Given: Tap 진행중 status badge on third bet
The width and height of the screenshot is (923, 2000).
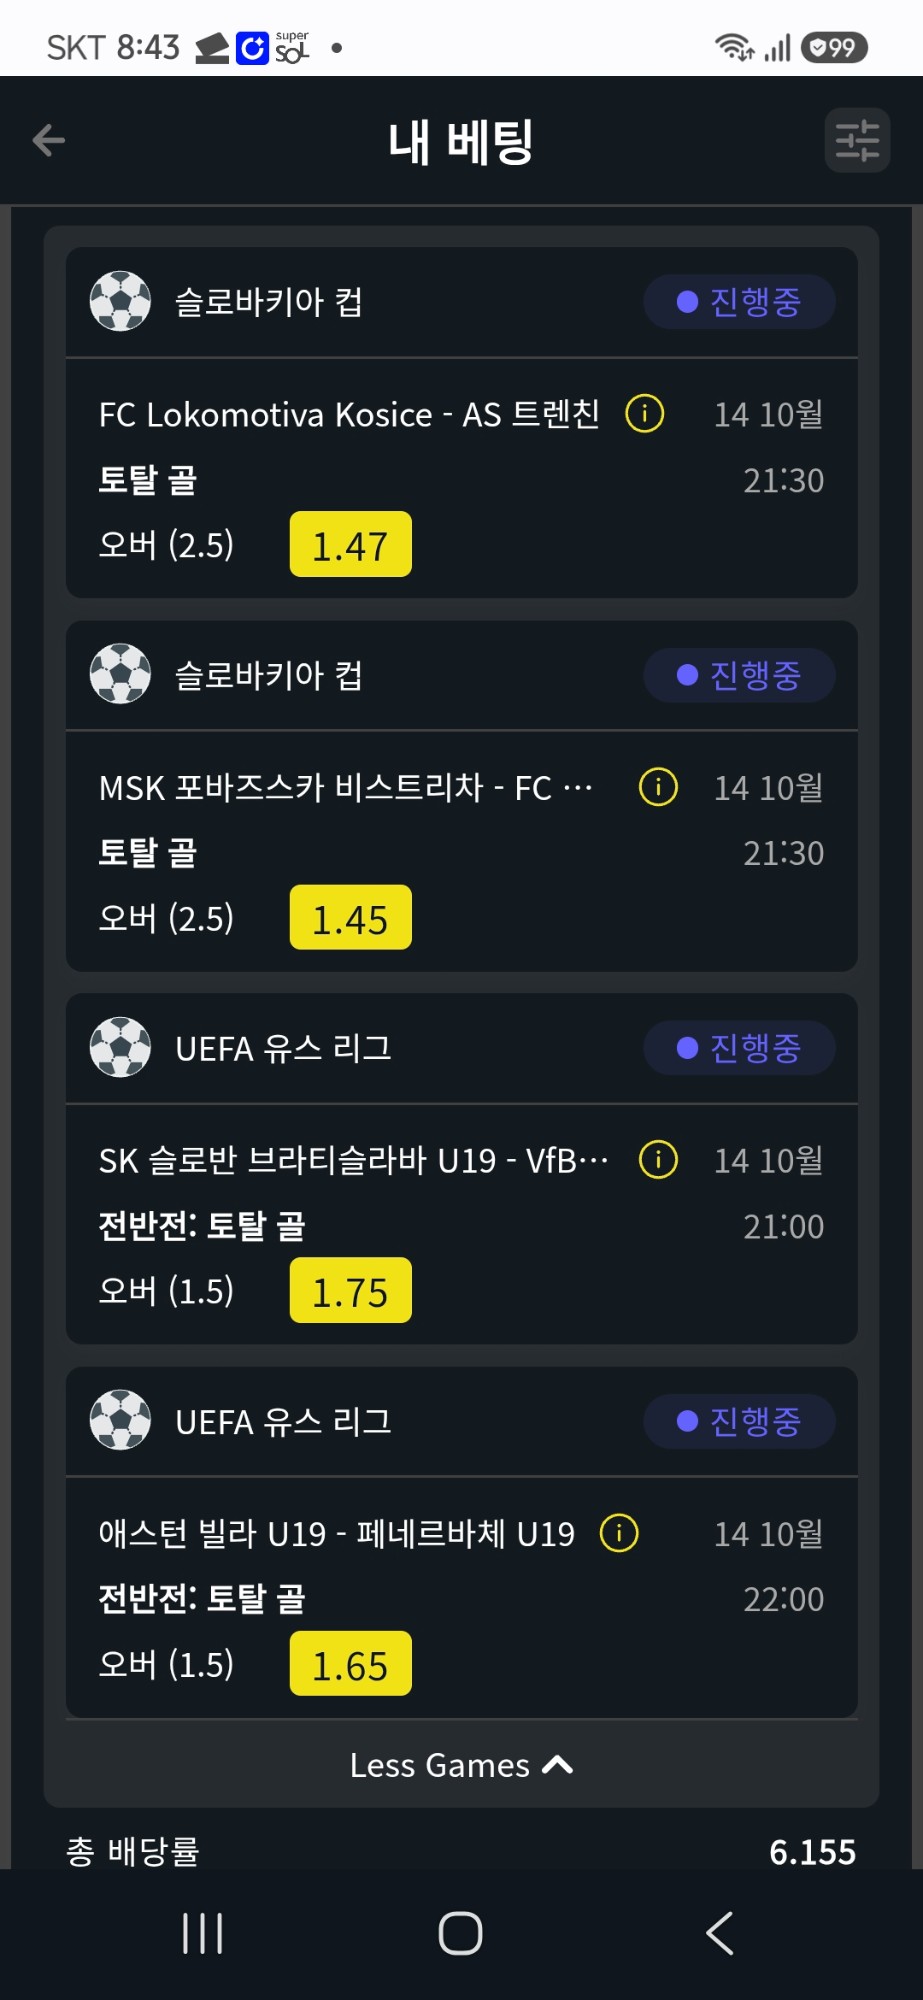Looking at the screenshot, I should 739,1048.
